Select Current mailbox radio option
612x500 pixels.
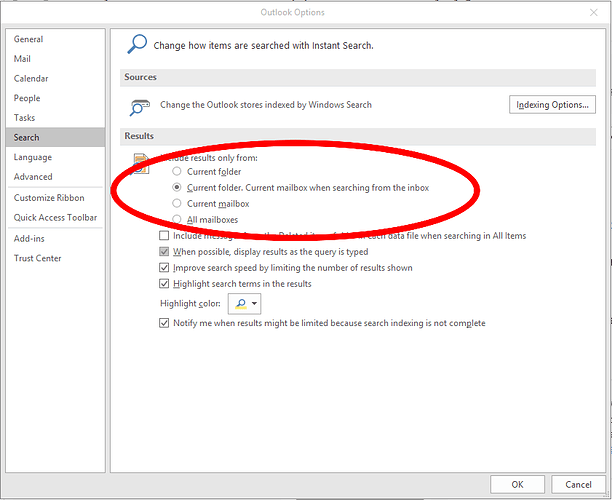177,203
